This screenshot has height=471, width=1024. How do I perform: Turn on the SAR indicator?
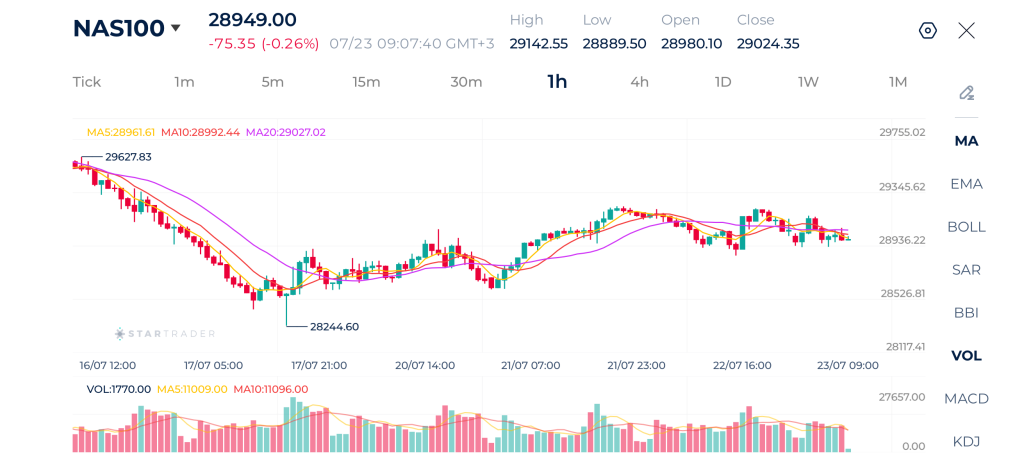click(x=967, y=270)
